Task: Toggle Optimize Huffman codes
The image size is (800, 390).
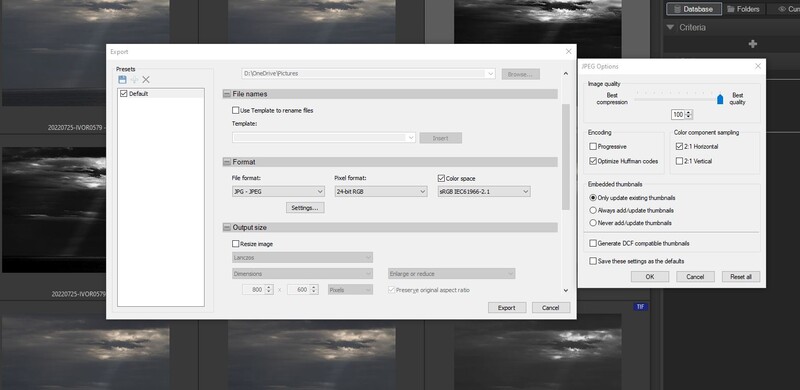Action: click(x=592, y=161)
